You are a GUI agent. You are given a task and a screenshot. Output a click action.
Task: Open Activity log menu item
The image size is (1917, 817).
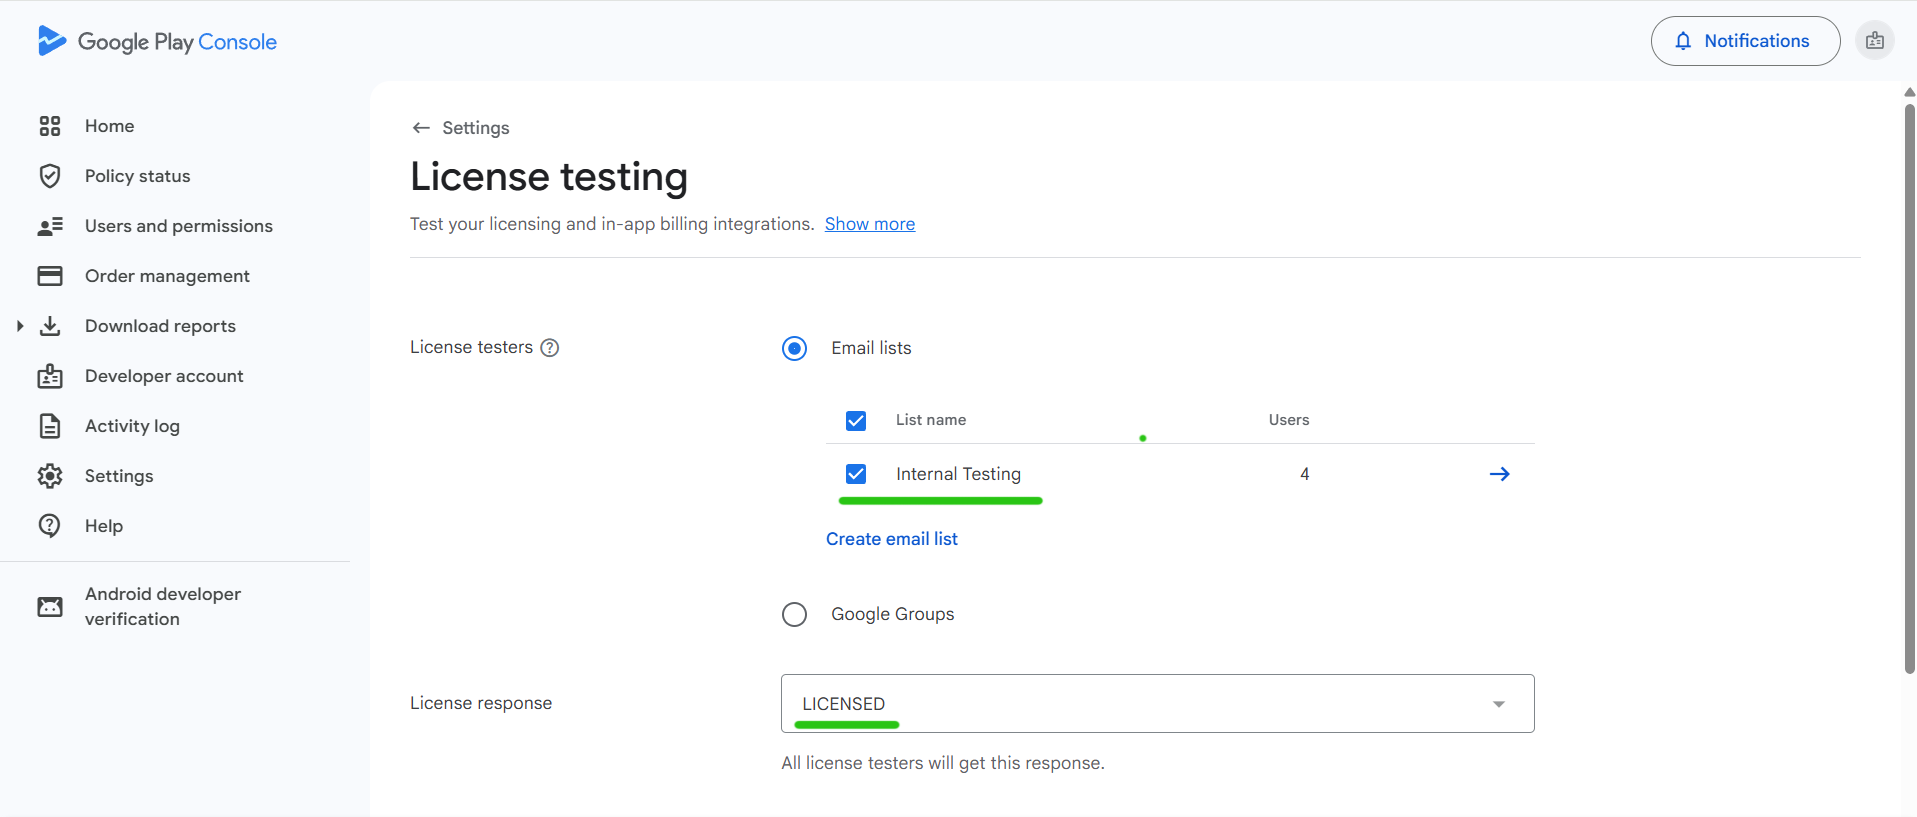point(132,426)
